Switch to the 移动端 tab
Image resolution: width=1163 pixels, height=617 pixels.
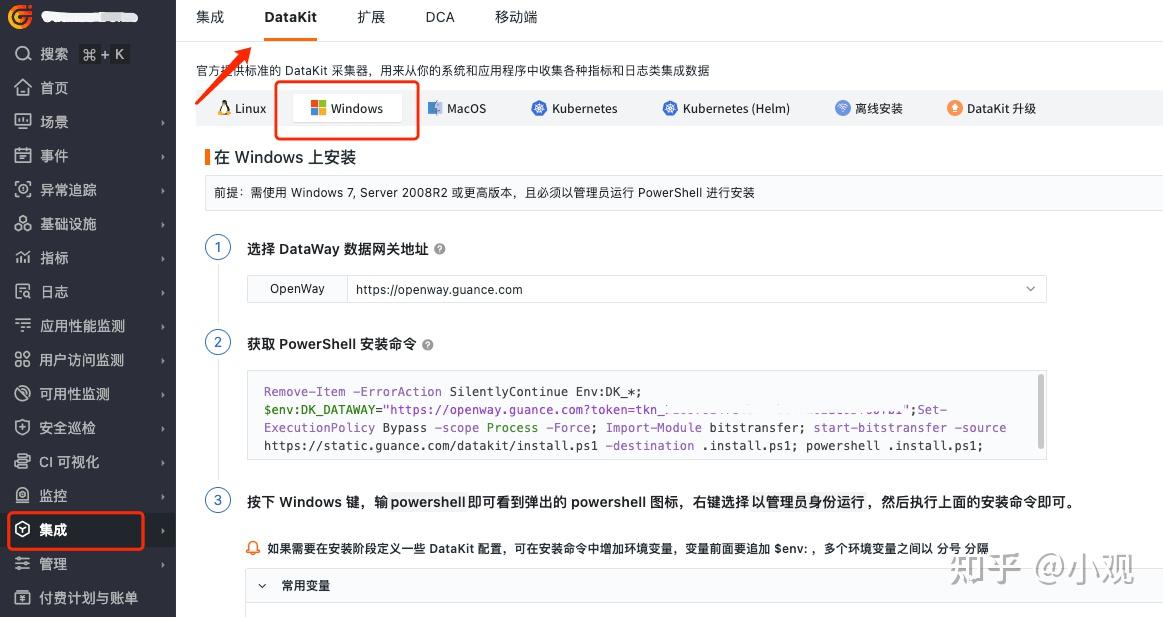point(516,17)
